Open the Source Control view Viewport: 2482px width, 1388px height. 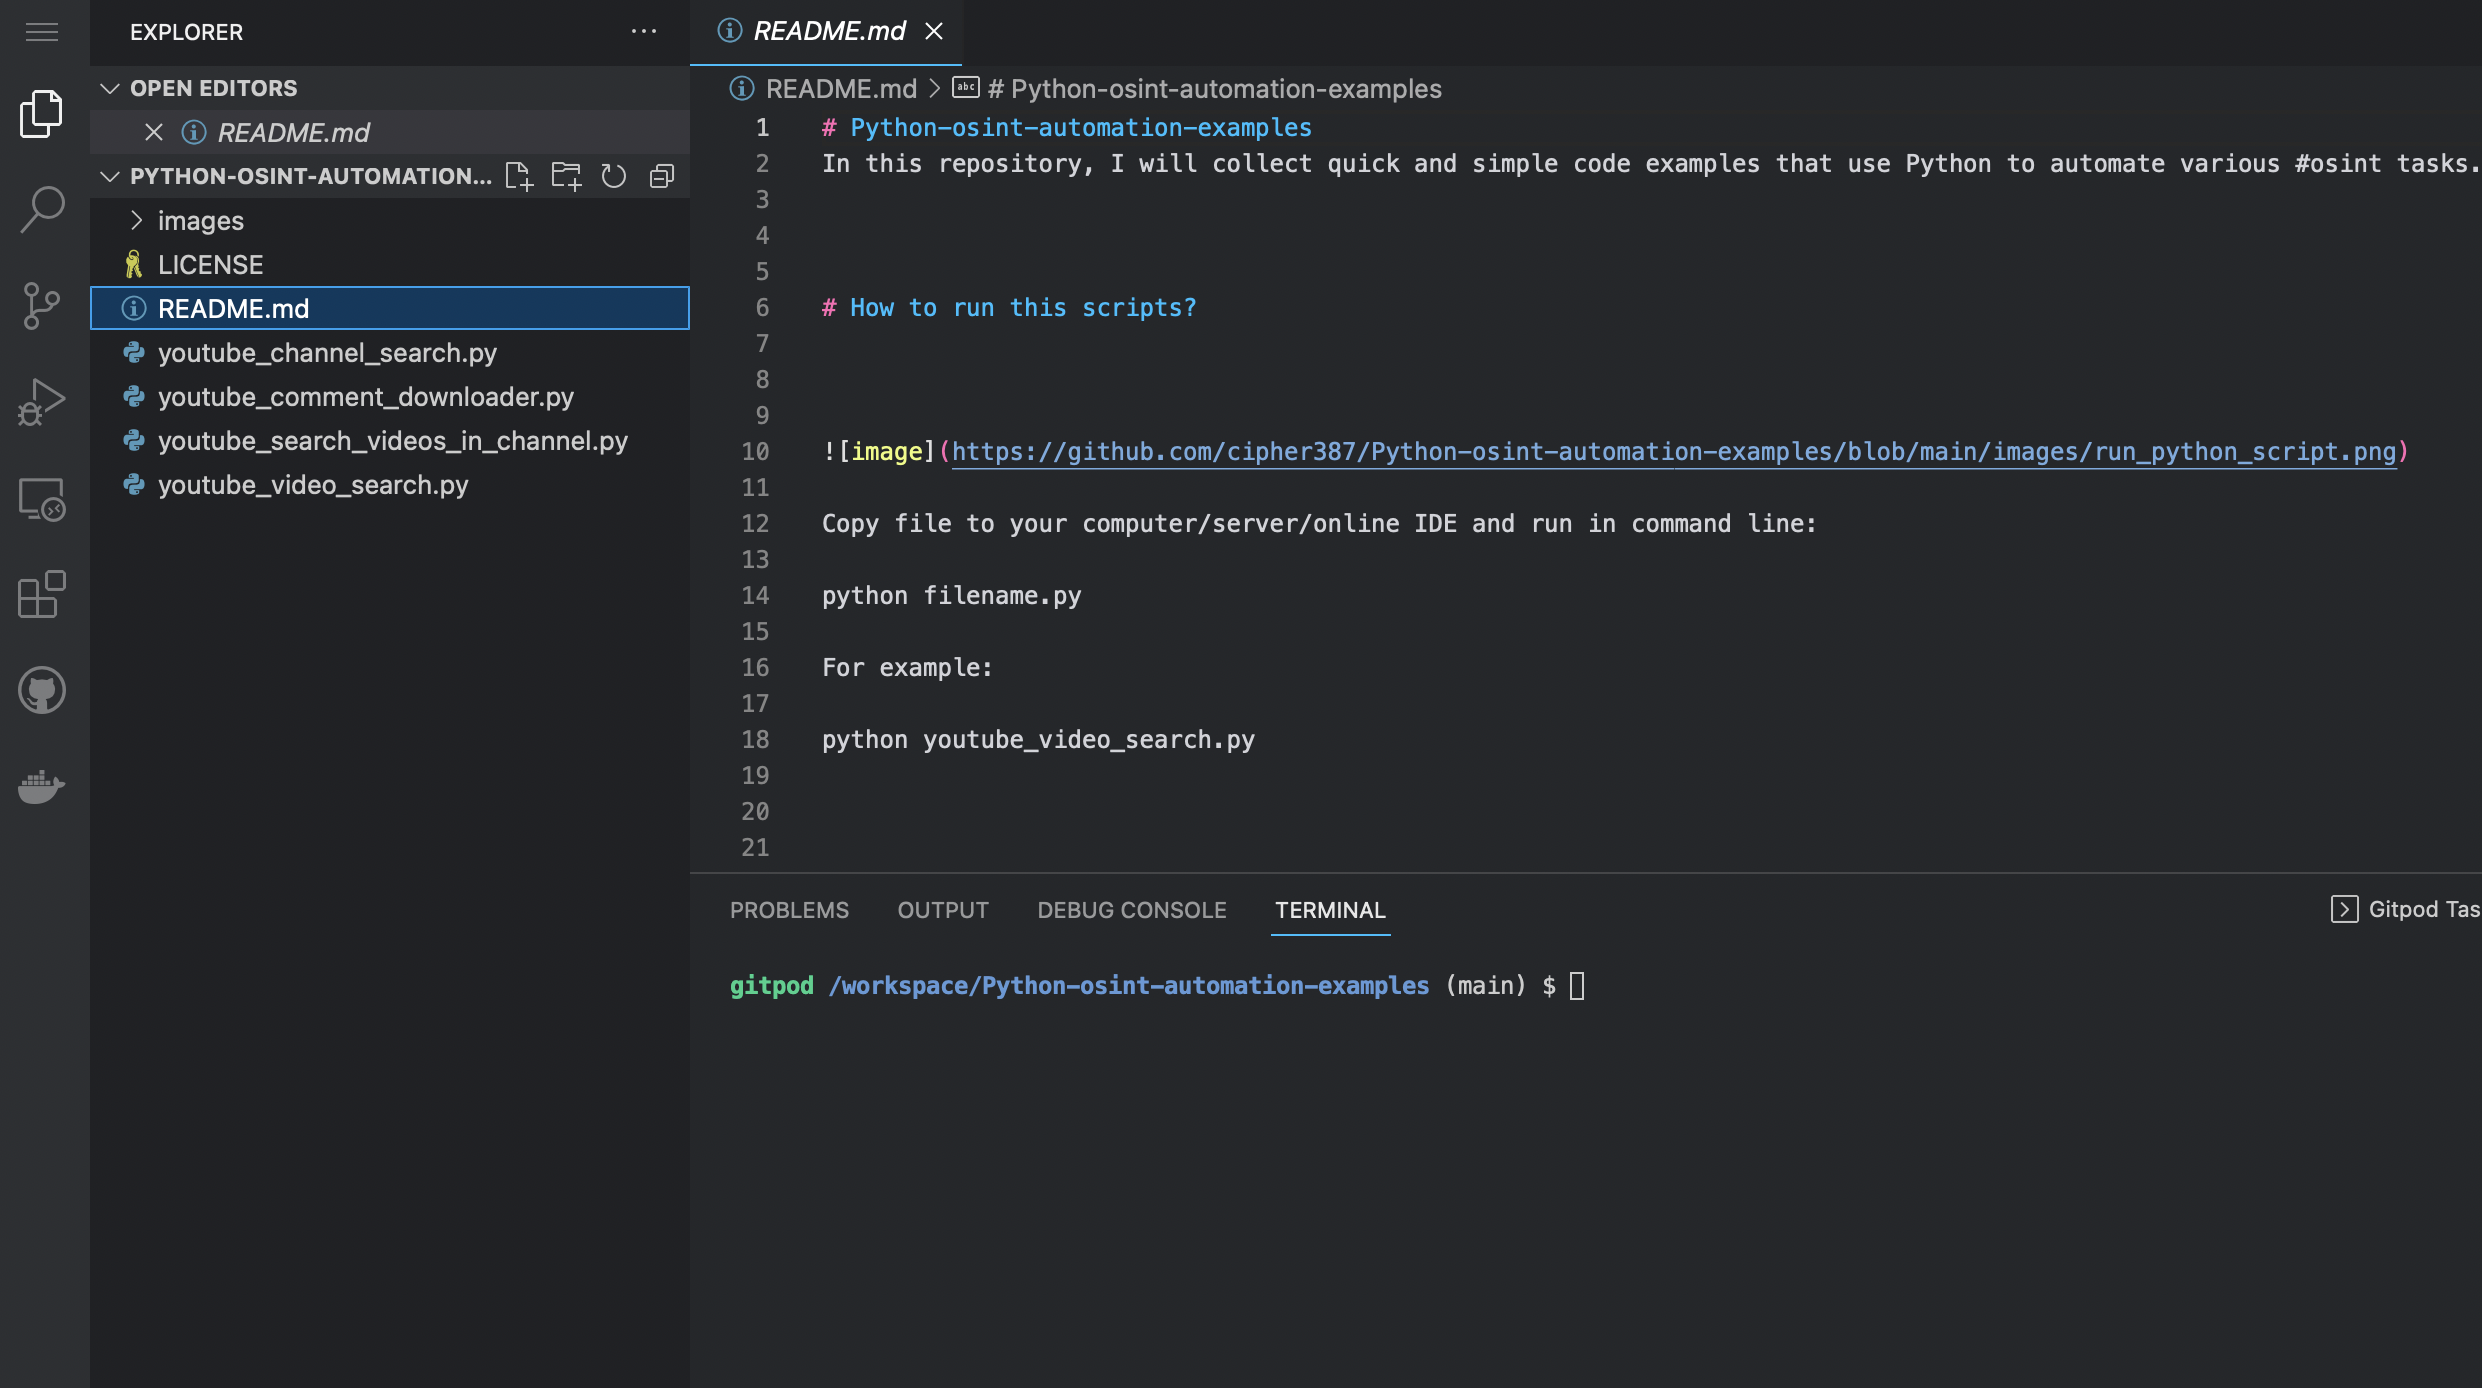point(41,306)
